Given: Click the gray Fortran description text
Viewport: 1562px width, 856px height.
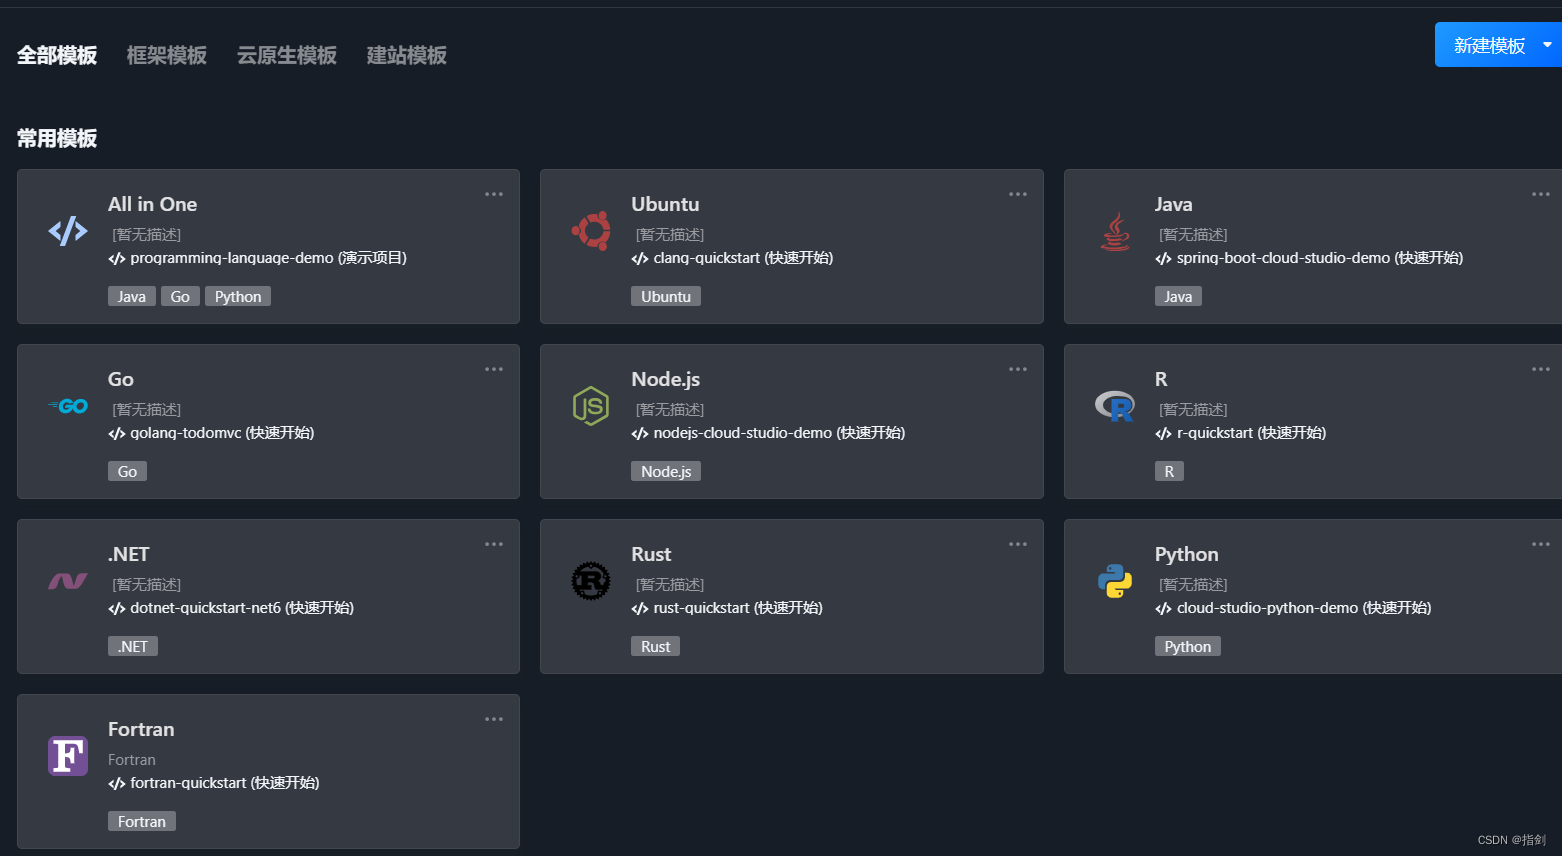Looking at the screenshot, I should pyautogui.click(x=132, y=760).
